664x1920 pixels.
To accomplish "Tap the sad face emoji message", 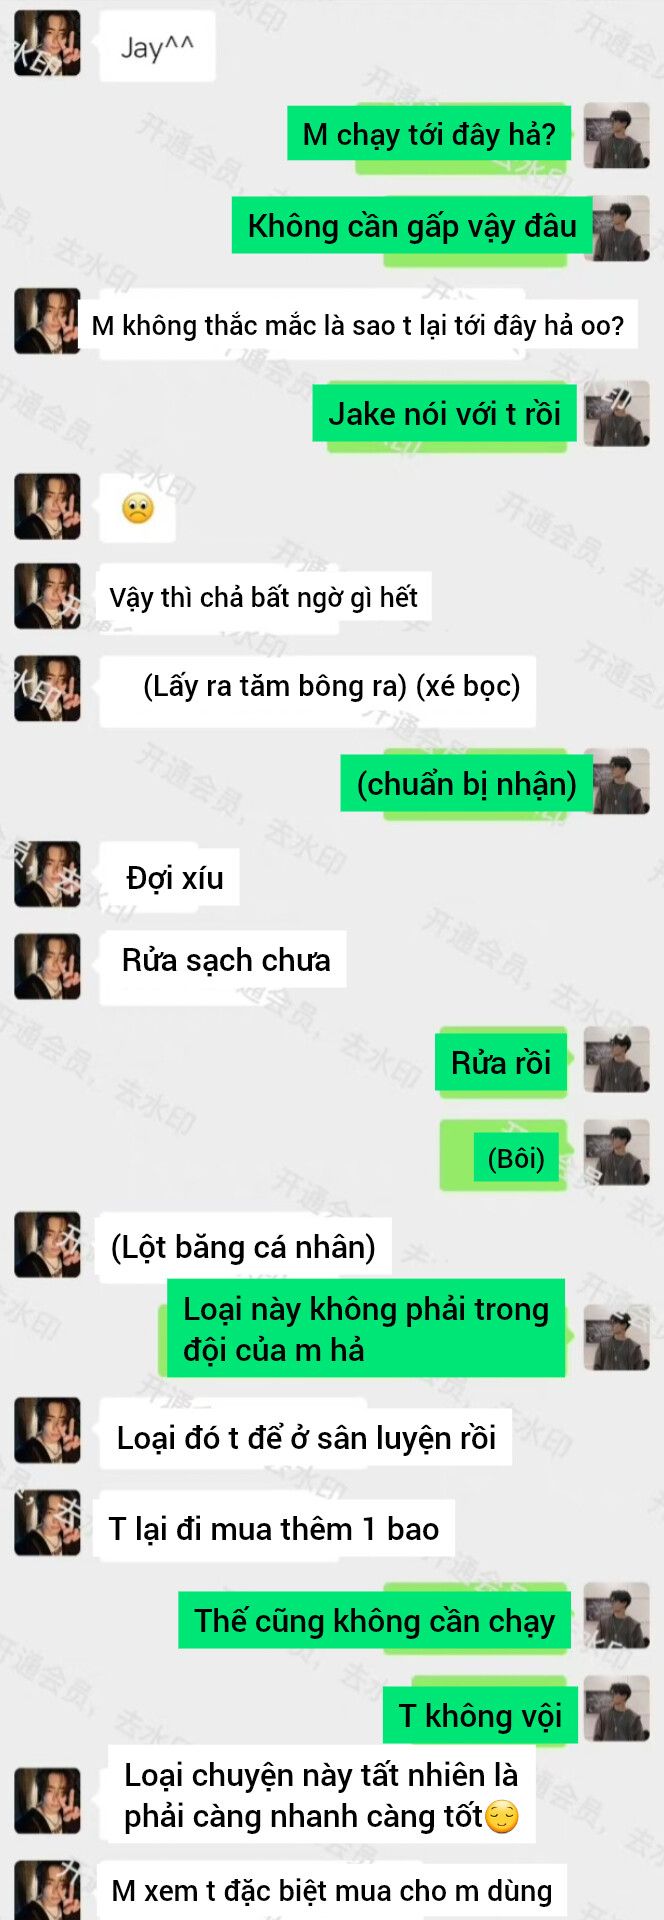I will 138,508.
